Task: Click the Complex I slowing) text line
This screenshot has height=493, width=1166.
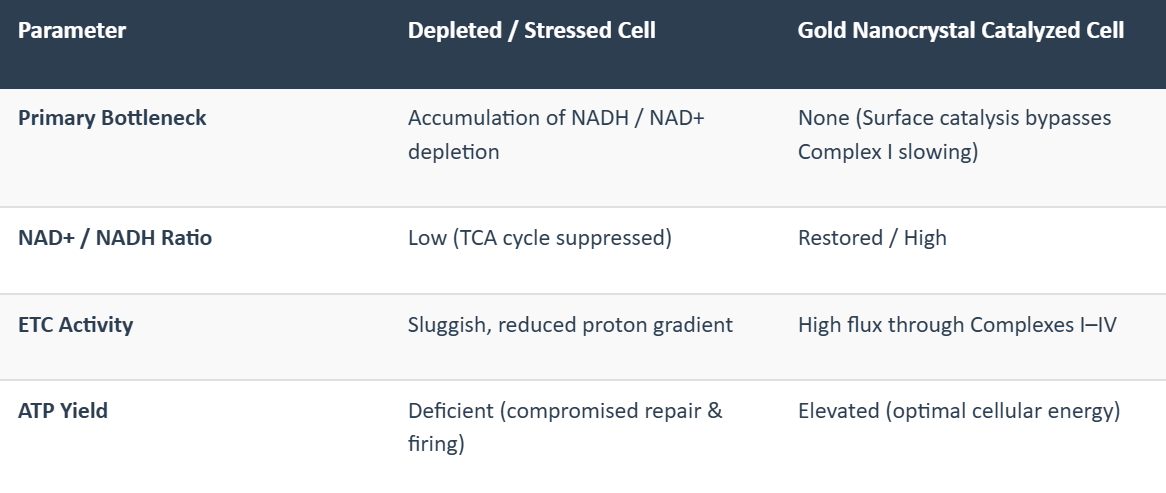Action: click(888, 152)
